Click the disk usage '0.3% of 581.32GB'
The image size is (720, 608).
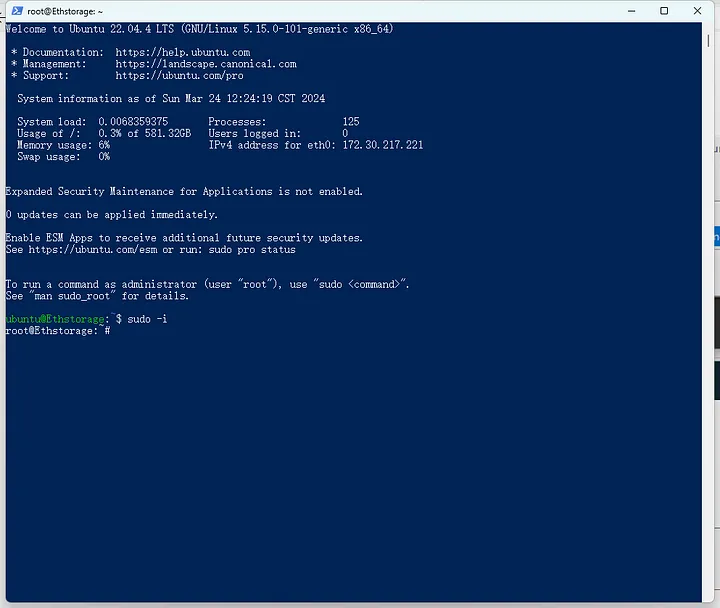click(x=145, y=133)
